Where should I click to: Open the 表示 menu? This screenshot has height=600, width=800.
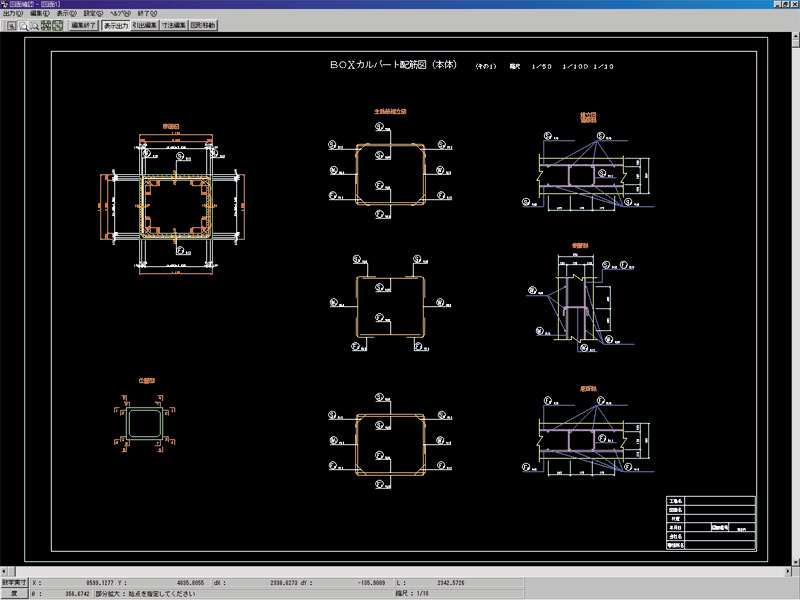[67, 14]
